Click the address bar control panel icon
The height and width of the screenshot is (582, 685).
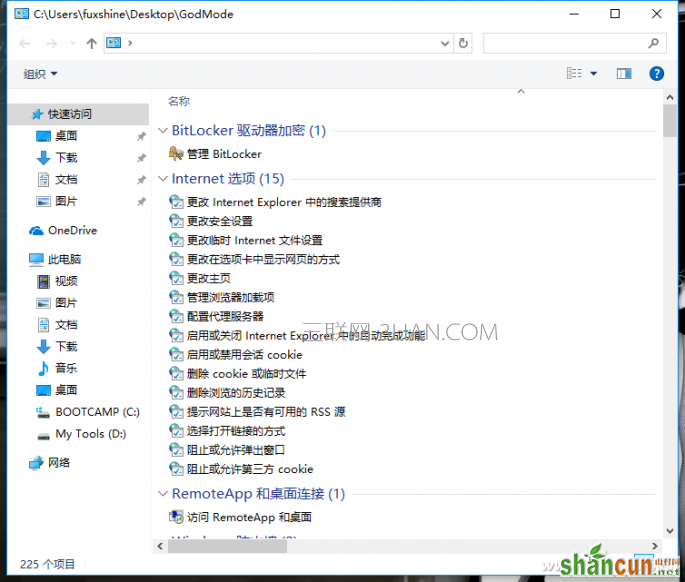(114, 43)
